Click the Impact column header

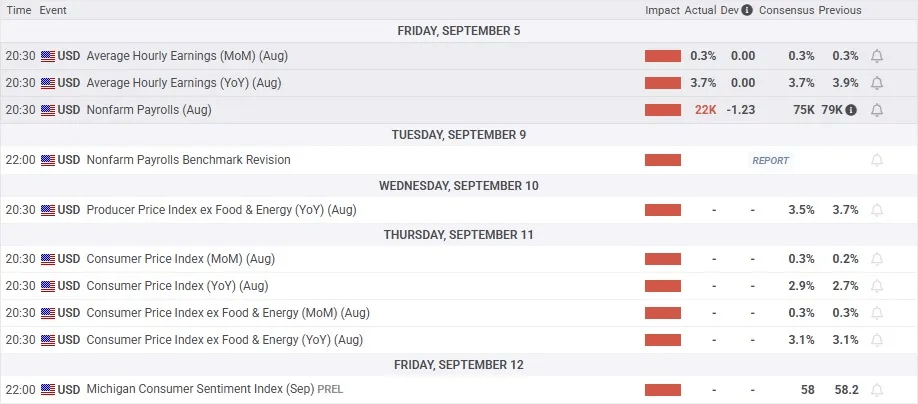click(662, 10)
